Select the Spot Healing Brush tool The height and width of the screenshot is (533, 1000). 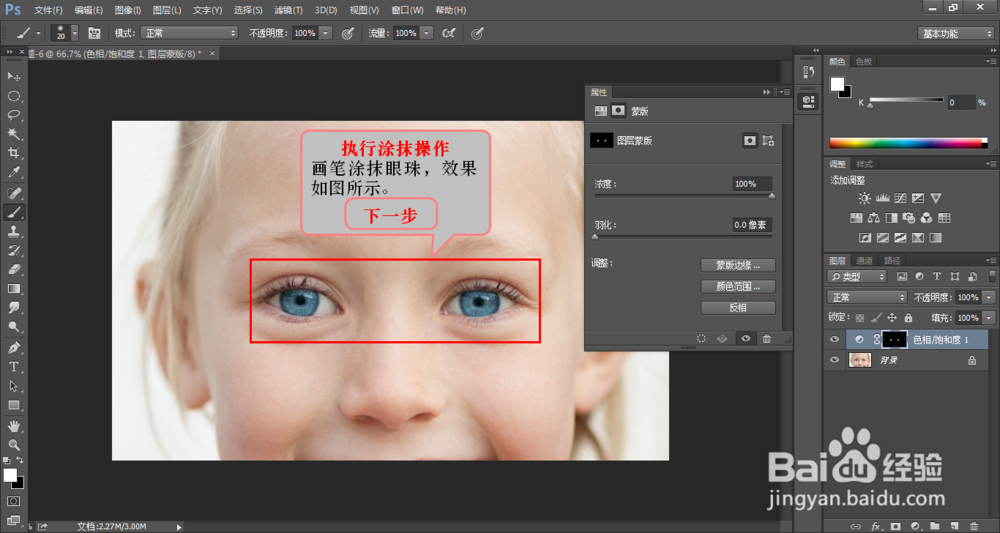13,193
